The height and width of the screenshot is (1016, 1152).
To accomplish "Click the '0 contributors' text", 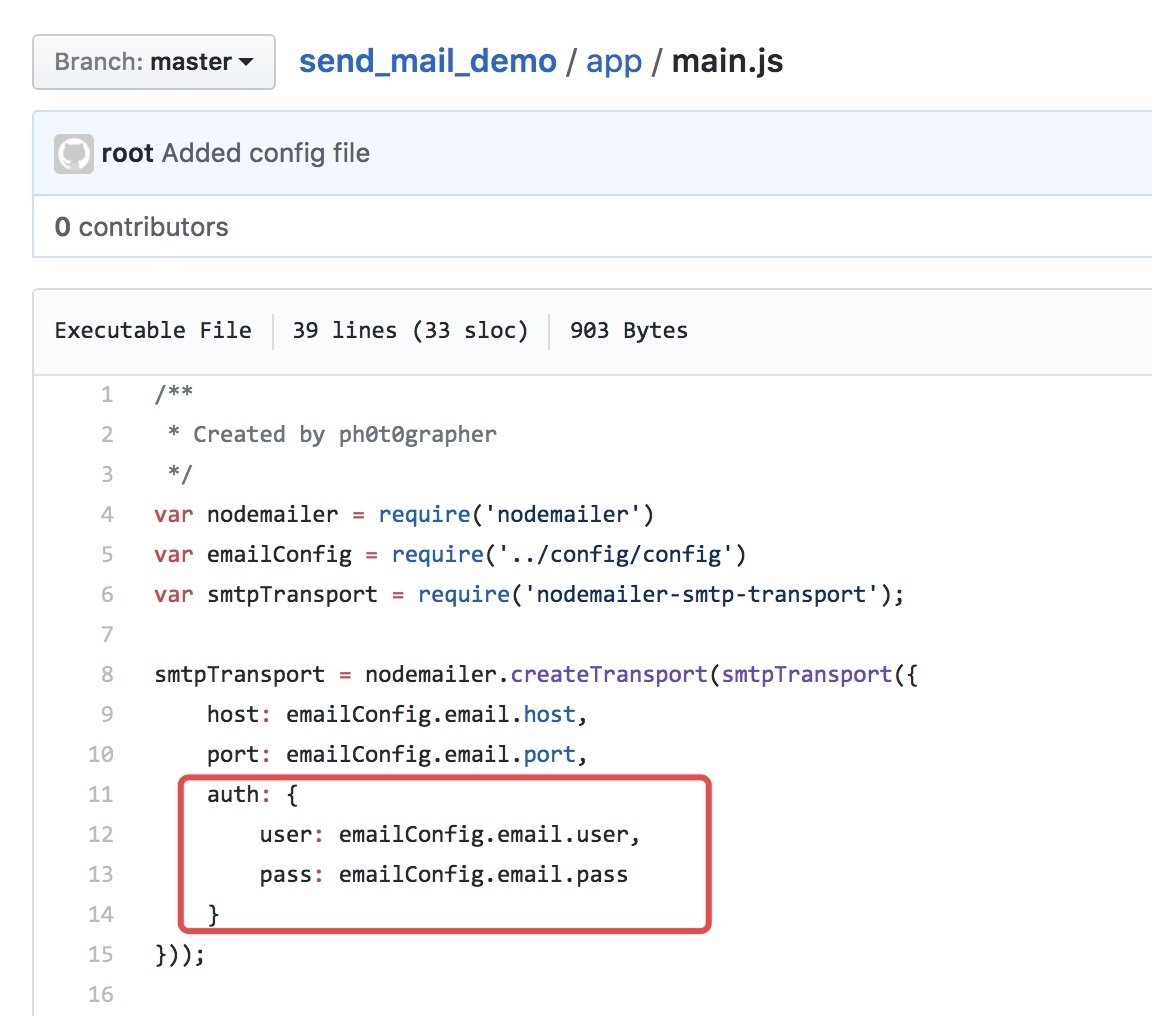I will pos(141,227).
